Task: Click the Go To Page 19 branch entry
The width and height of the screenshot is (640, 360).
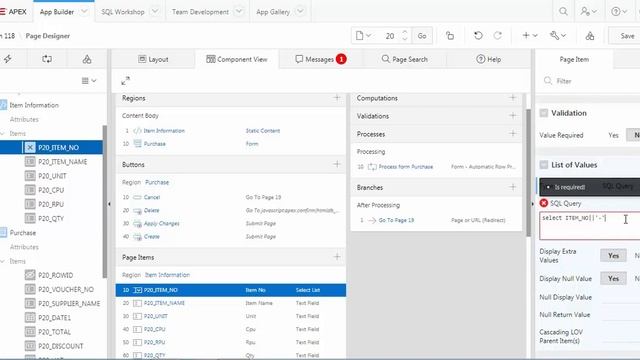Action: pyautogui.click(x=396, y=220)
